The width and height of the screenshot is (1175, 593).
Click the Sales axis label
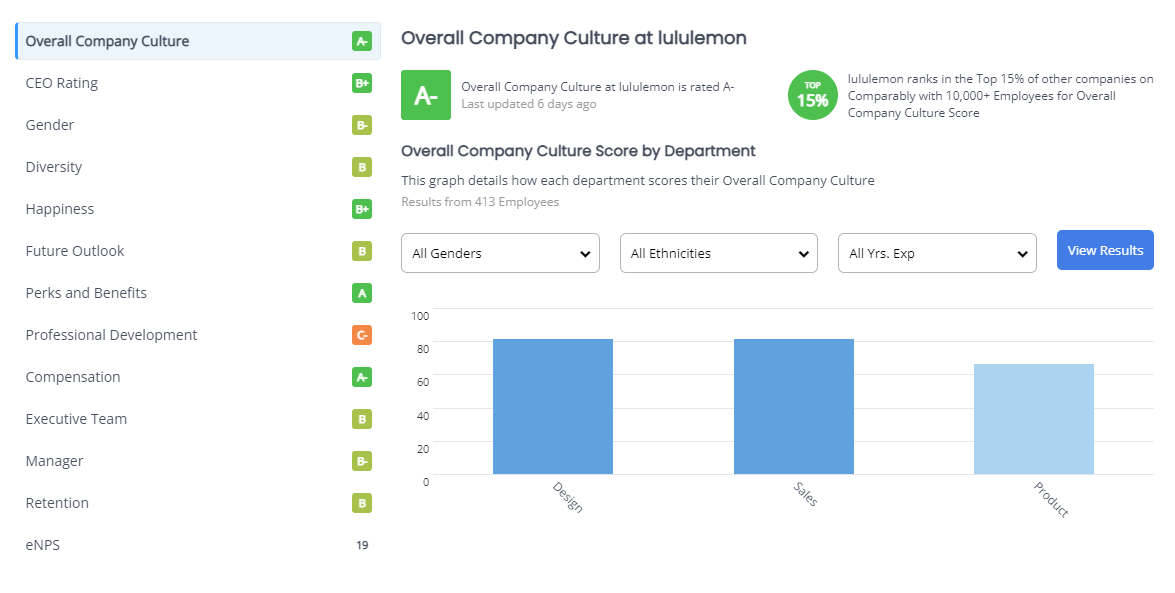[x=806, y=494]
